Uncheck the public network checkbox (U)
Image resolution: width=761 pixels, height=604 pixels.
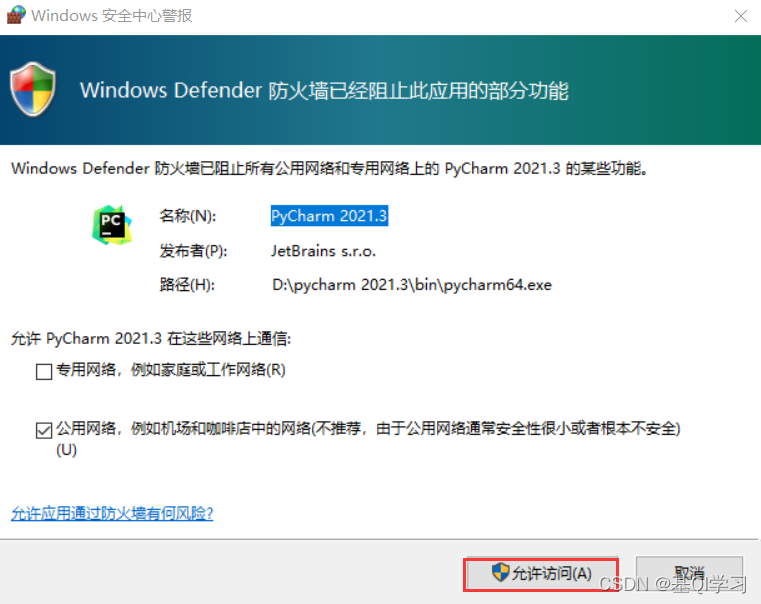tap(44, 430)
